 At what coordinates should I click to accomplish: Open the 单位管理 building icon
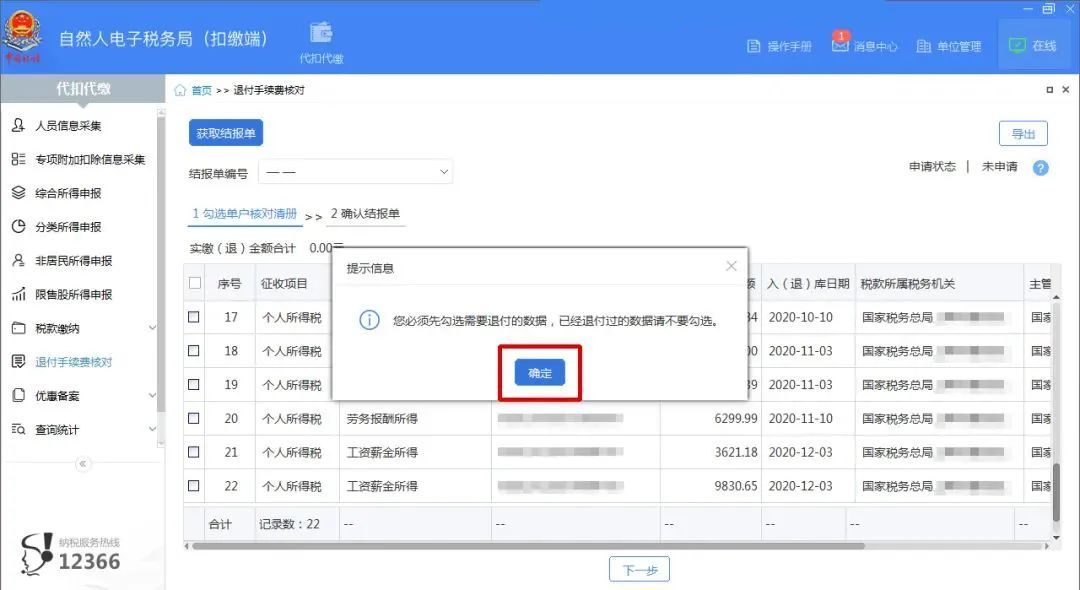[924, 46]
